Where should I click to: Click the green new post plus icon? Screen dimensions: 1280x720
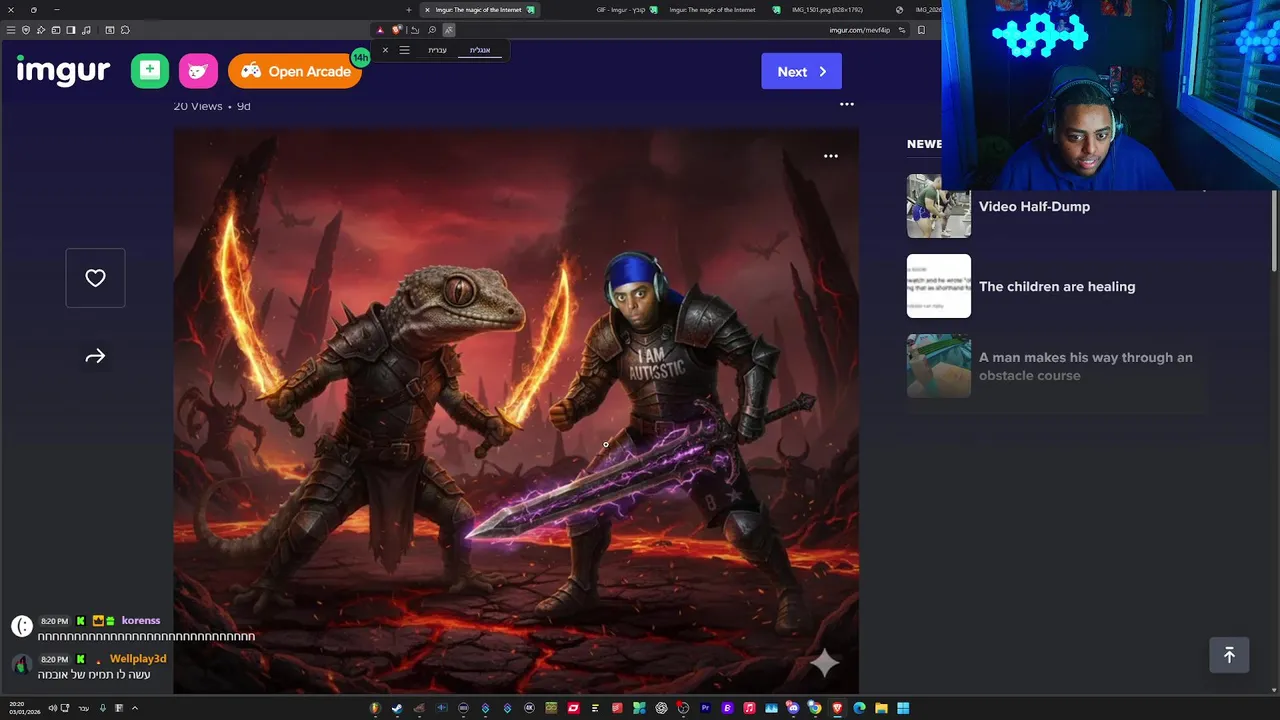[x=150, y=70]
